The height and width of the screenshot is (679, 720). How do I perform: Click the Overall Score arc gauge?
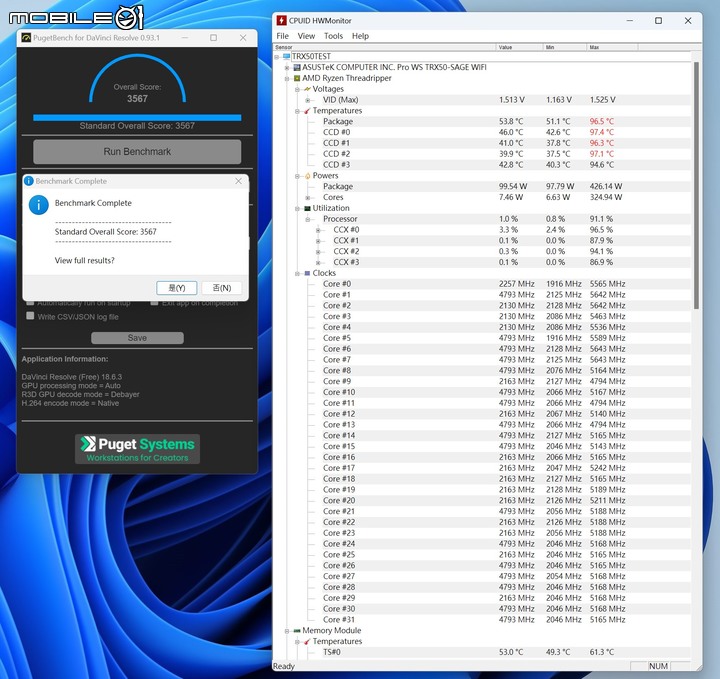click(137, 78)
